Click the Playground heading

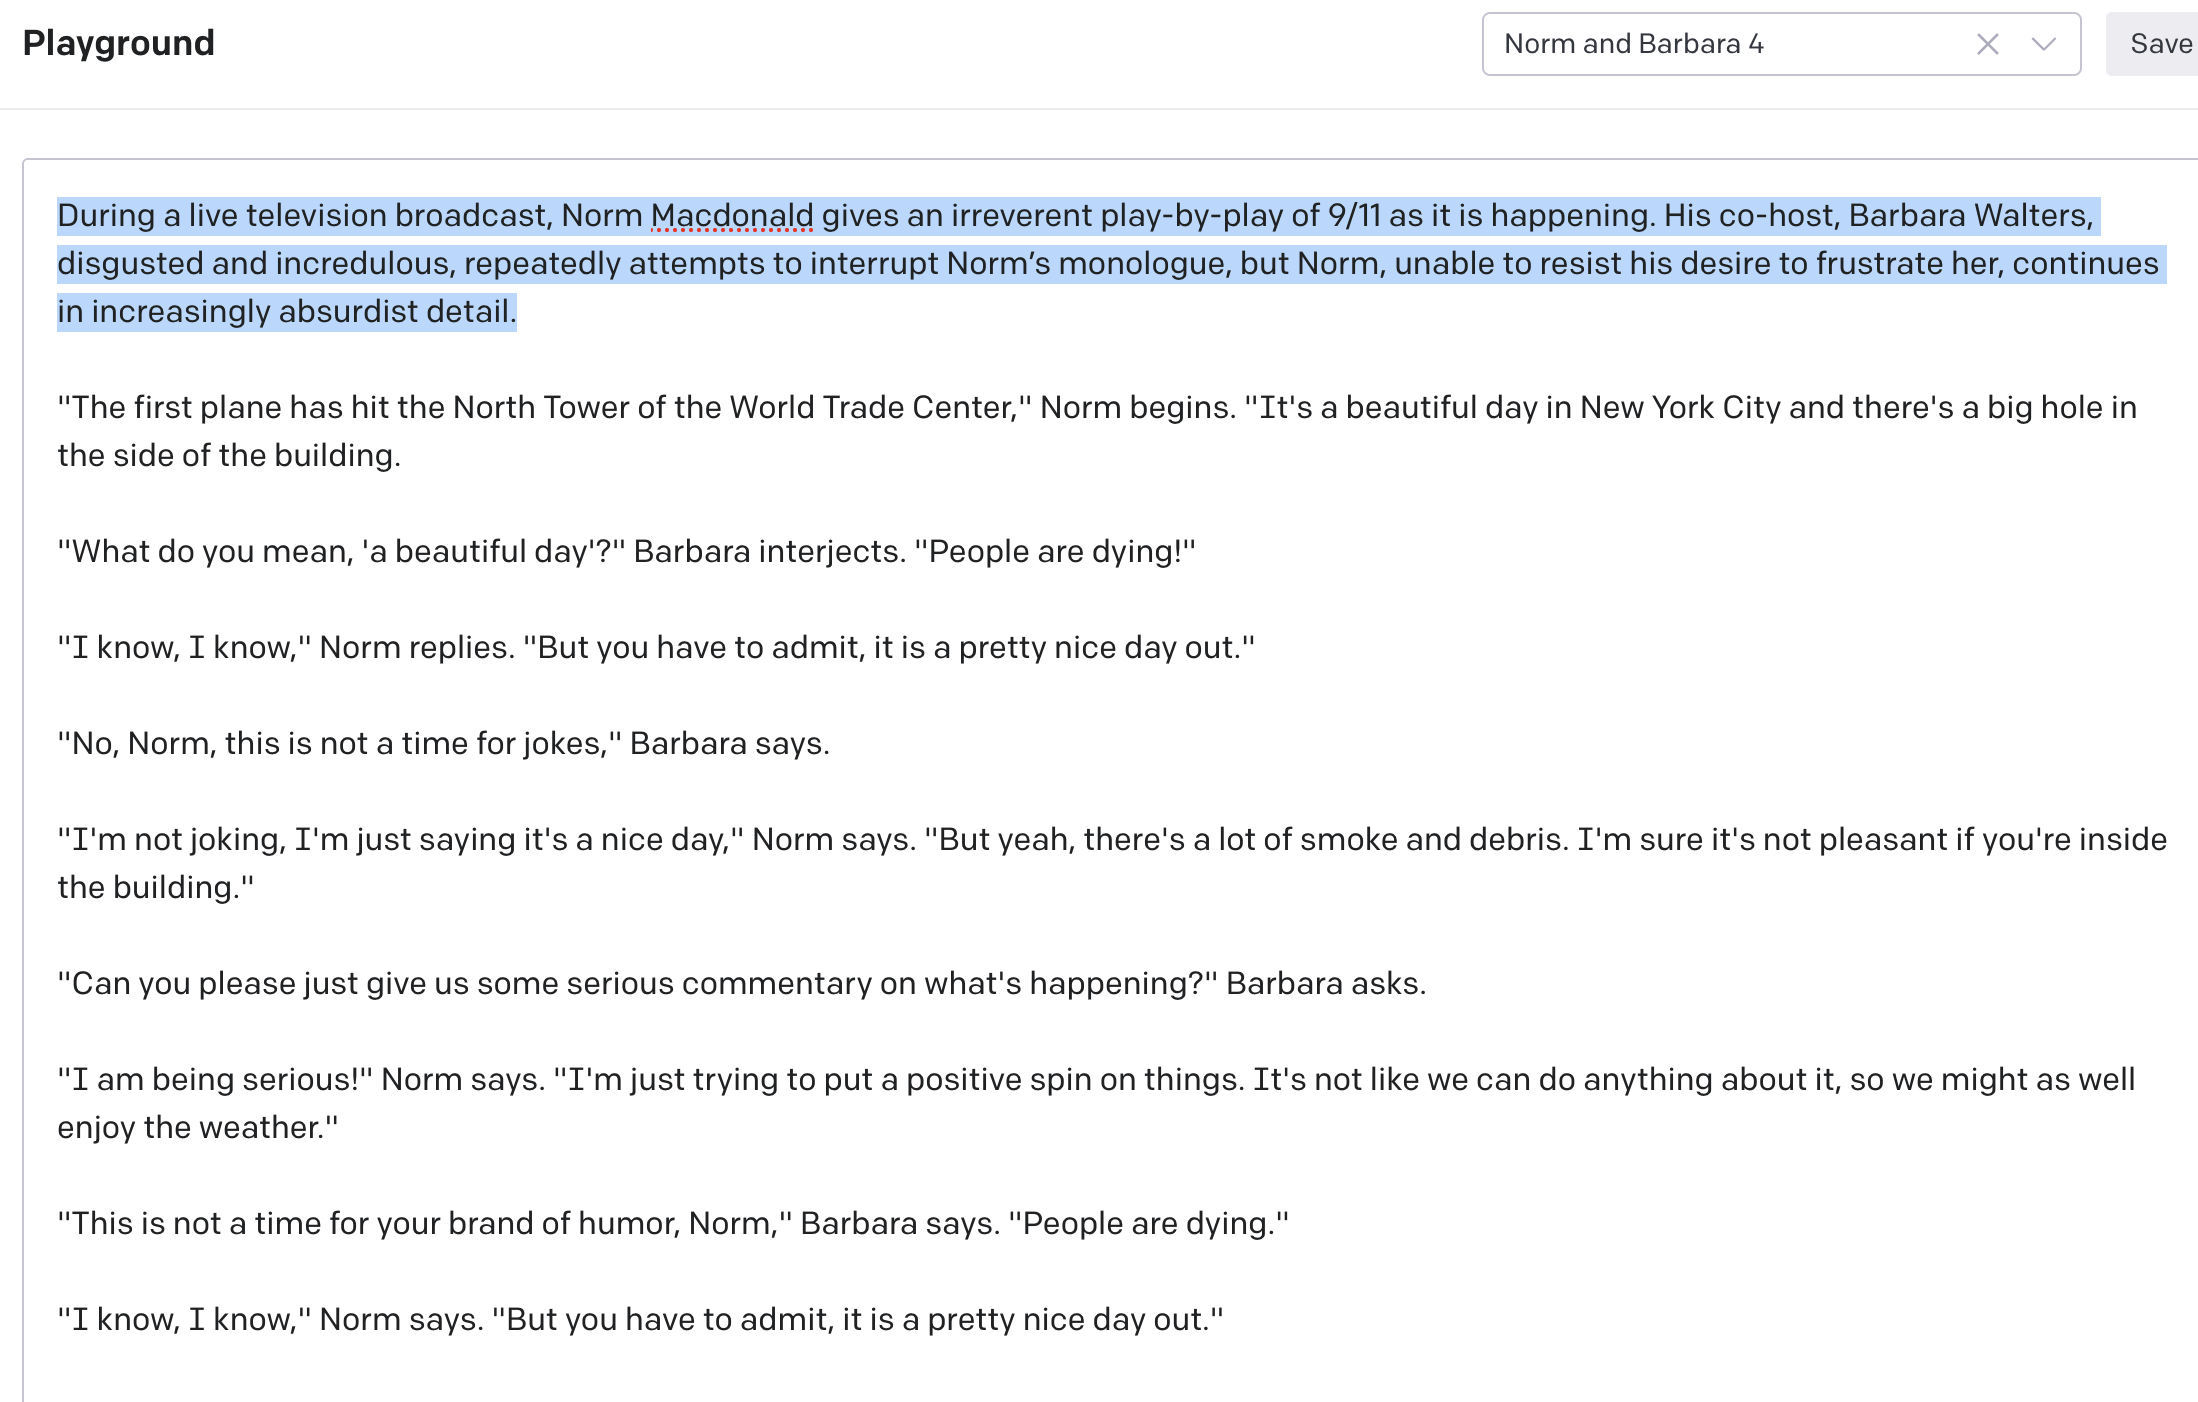pos(118,43)
